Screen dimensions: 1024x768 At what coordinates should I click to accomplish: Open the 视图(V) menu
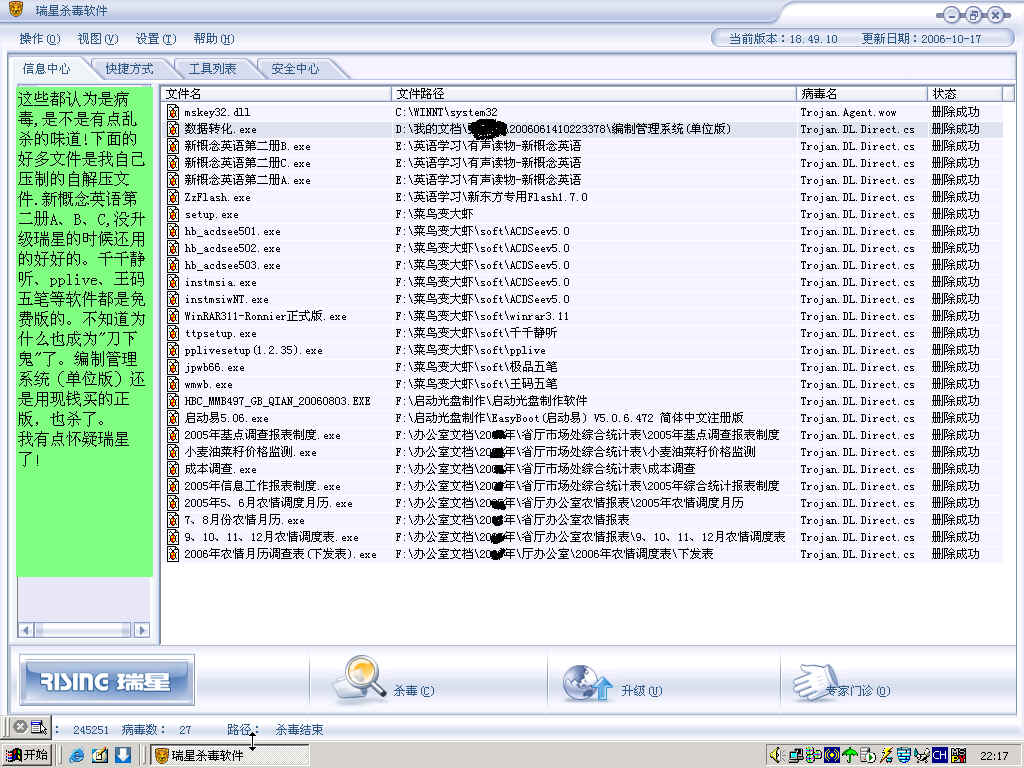tap(97, 39)
